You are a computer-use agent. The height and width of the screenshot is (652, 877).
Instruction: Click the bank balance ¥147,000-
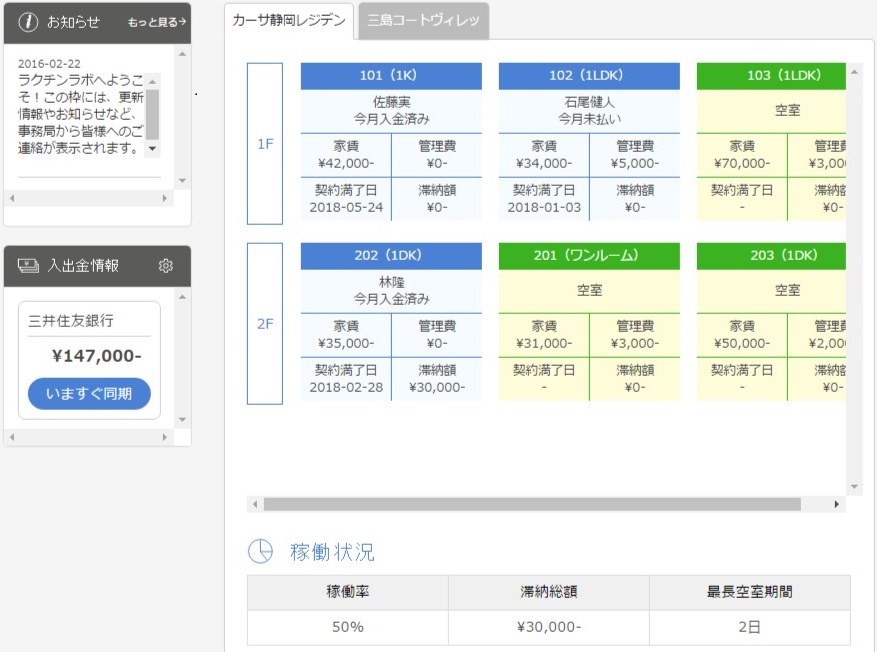96,356
